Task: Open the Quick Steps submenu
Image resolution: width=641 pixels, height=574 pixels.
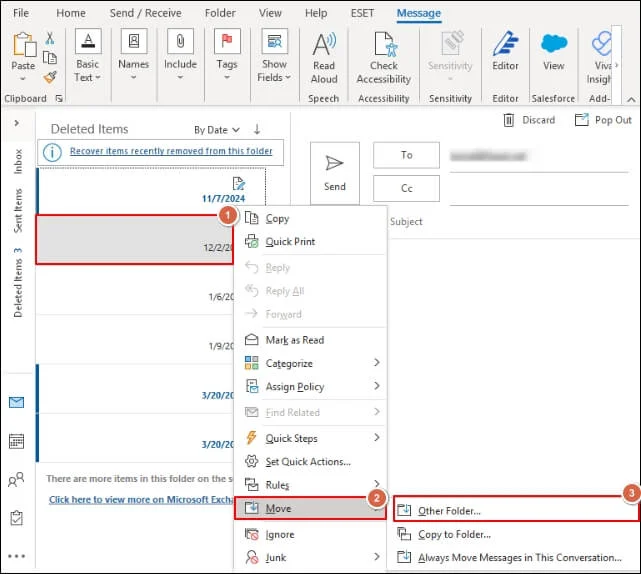Action: click(x=311, y=438)
